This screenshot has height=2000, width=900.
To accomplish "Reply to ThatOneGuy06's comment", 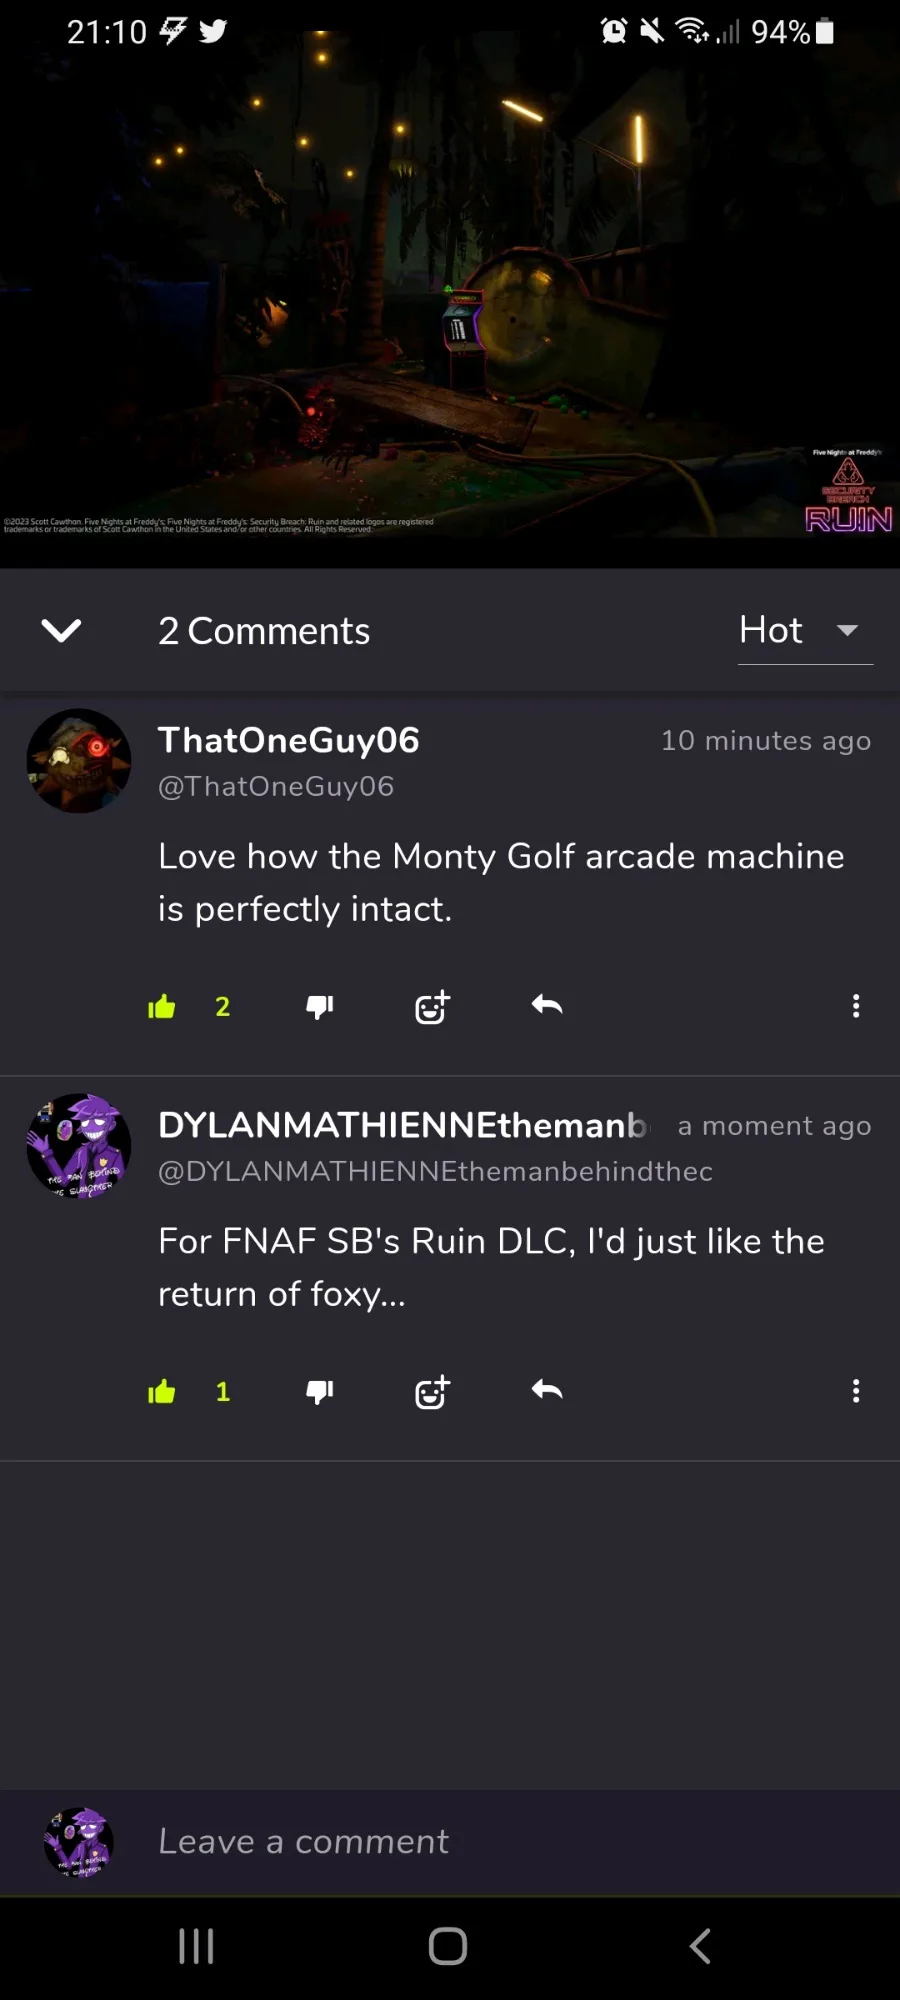I will coord(547,1005).
